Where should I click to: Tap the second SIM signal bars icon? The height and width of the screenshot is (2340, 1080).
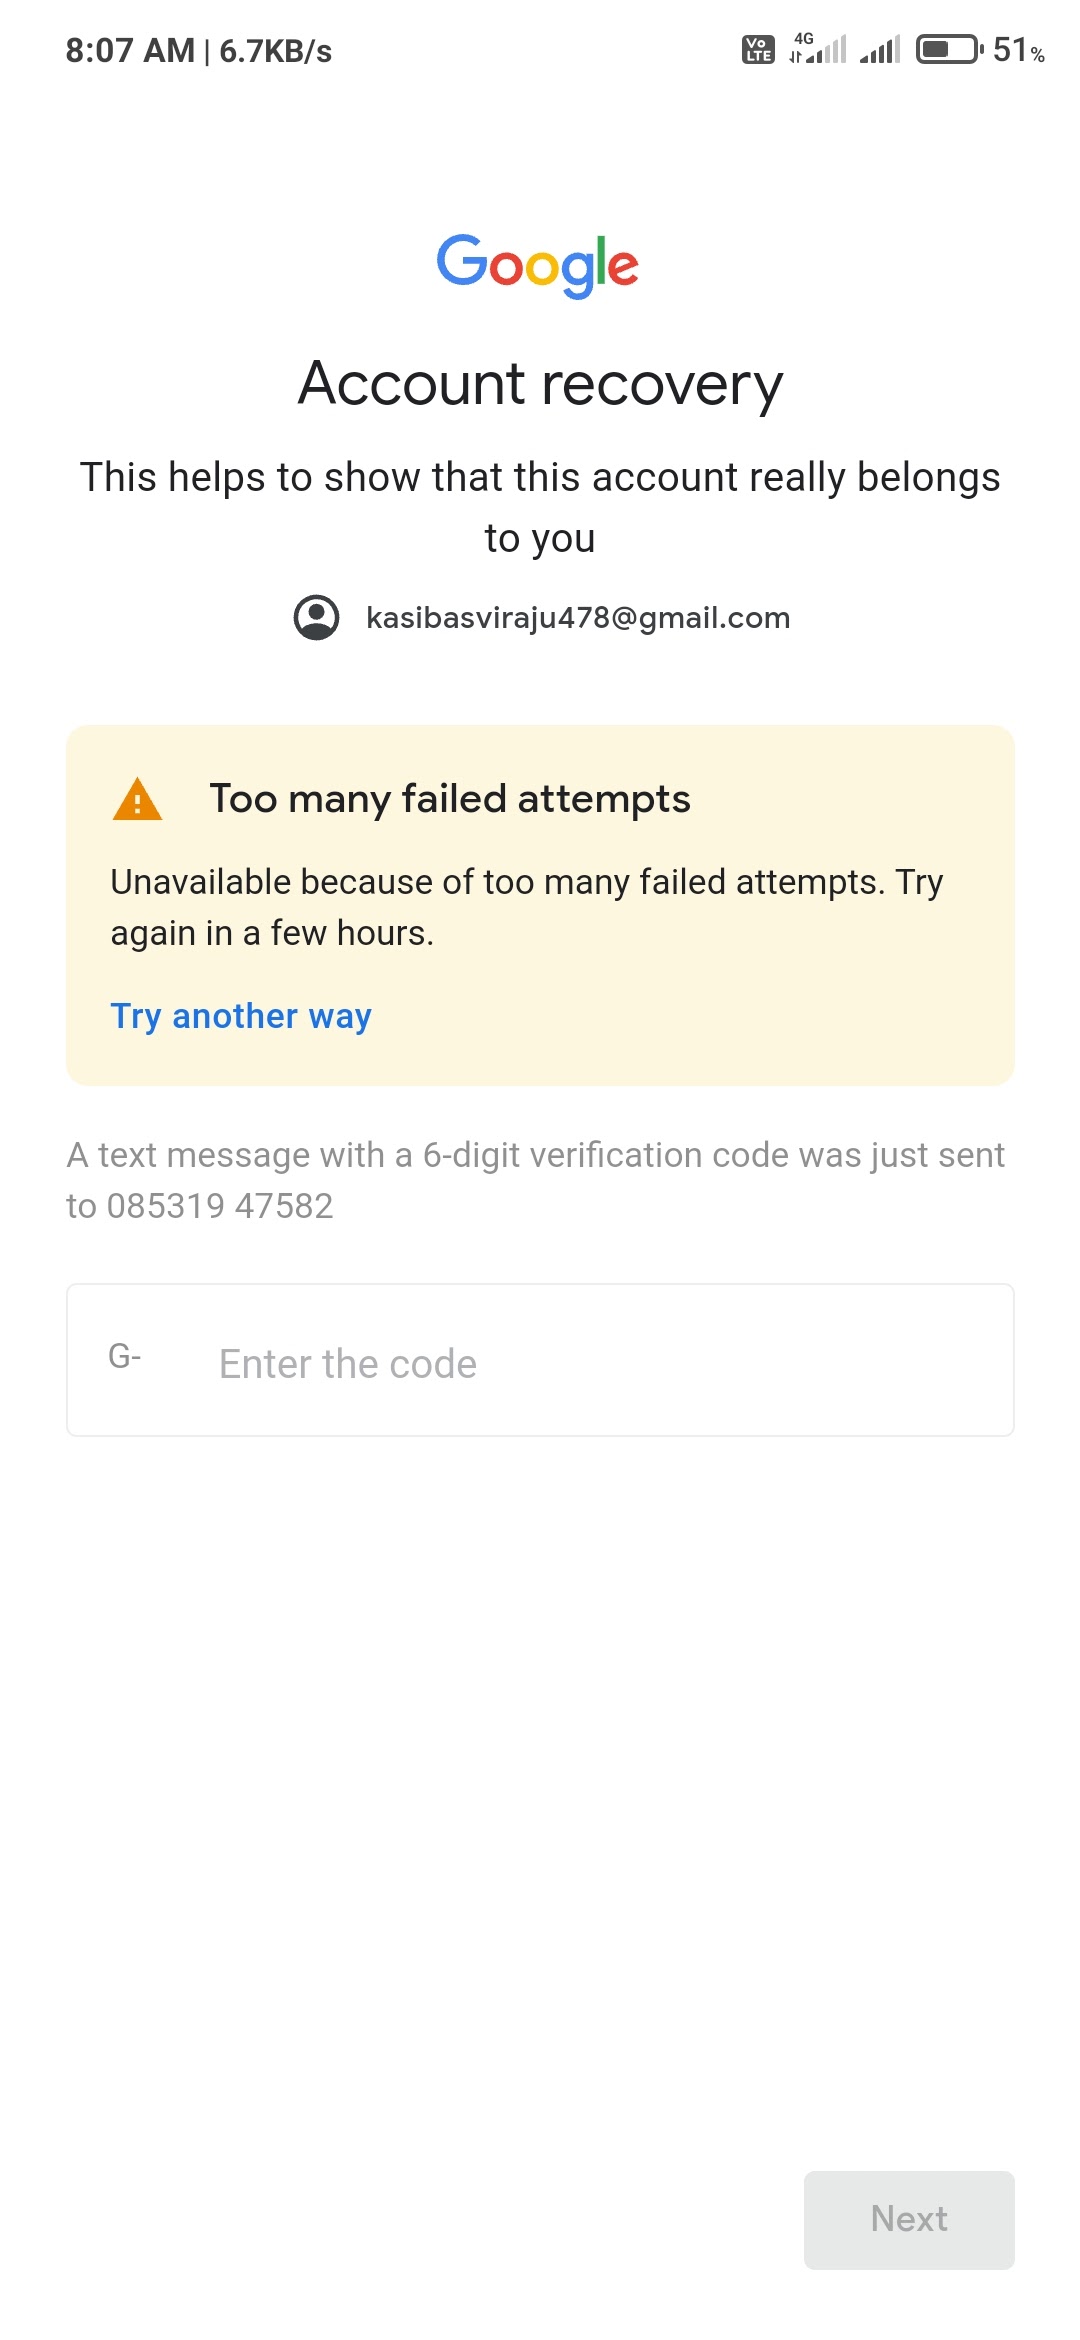tap(880, 49)
